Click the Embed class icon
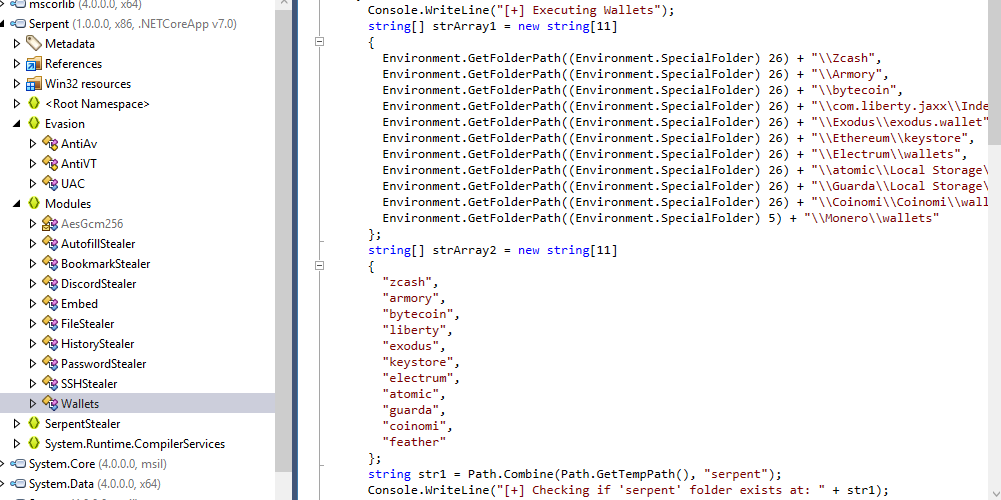 click(50, 303)
